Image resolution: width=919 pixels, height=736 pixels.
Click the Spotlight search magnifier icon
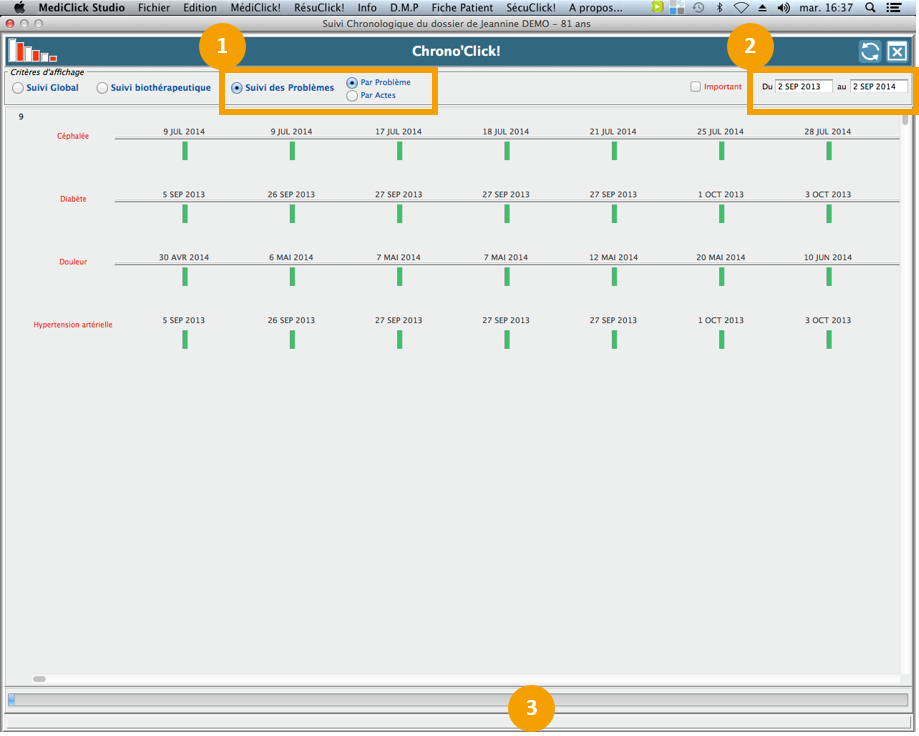[x=869, y=7]
